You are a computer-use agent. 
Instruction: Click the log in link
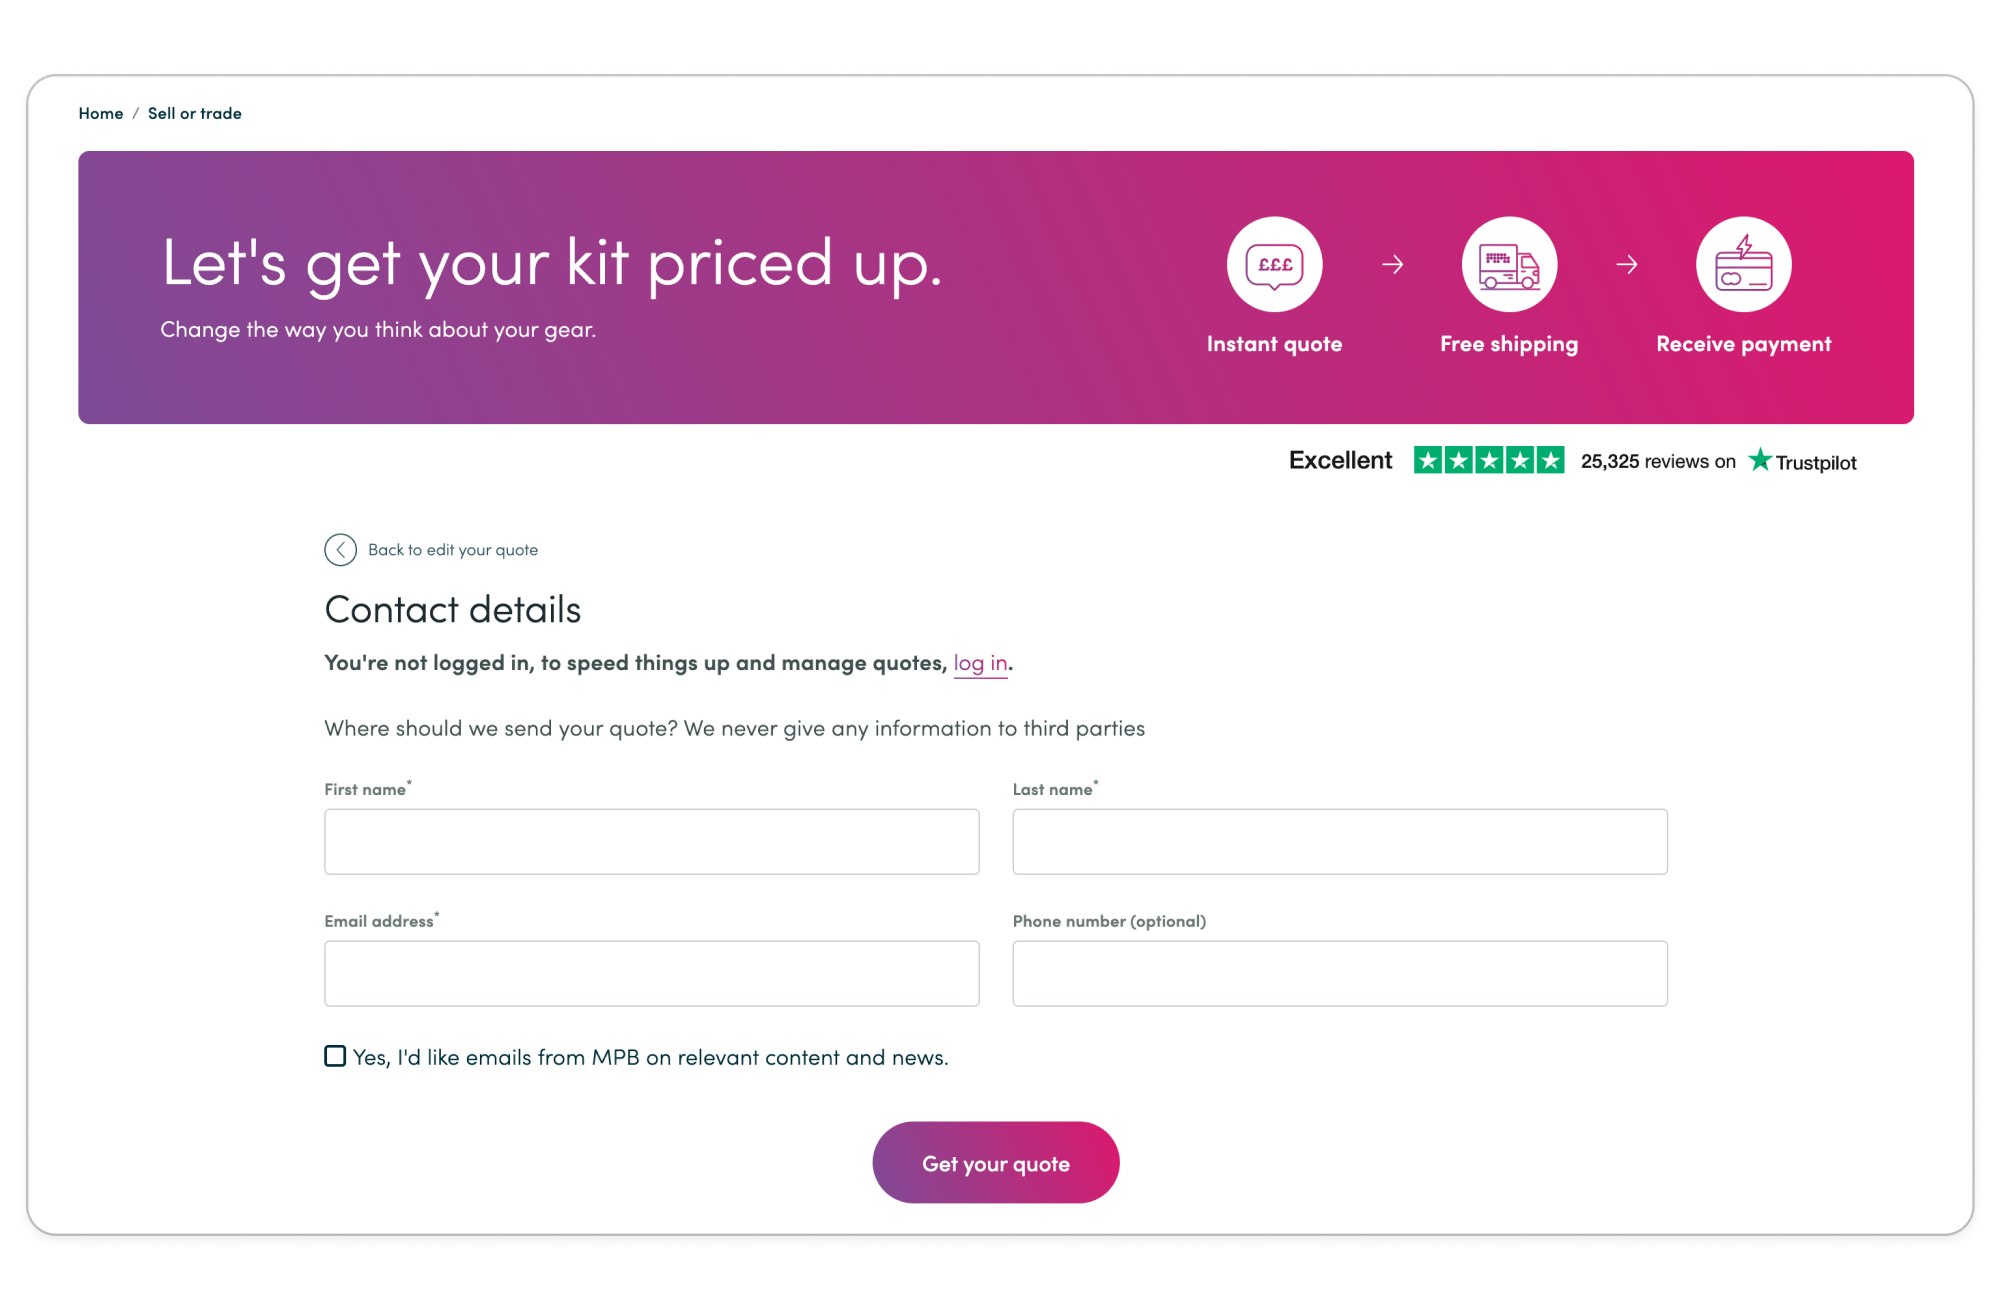pyautogui.click(x=980, y=663)
